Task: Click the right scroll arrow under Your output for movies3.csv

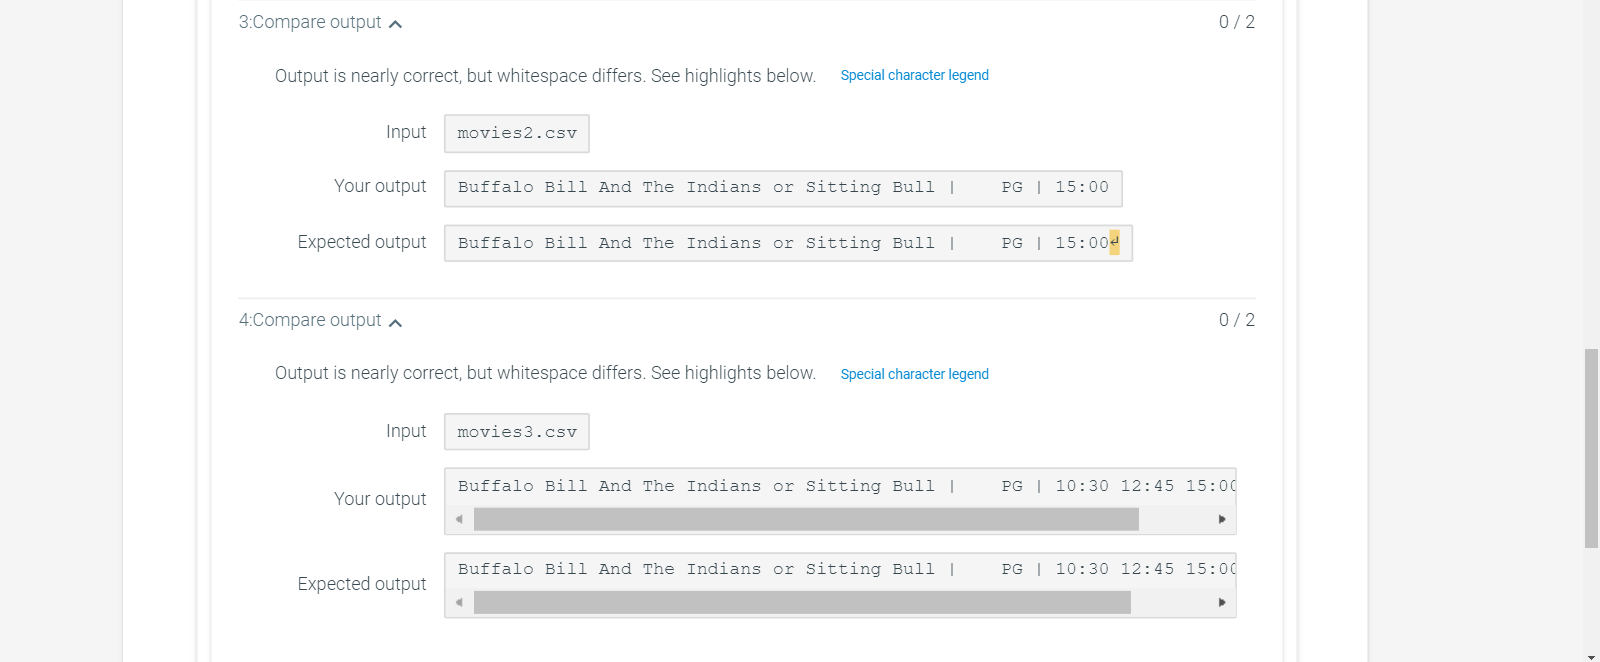Action: point(1221,519)
